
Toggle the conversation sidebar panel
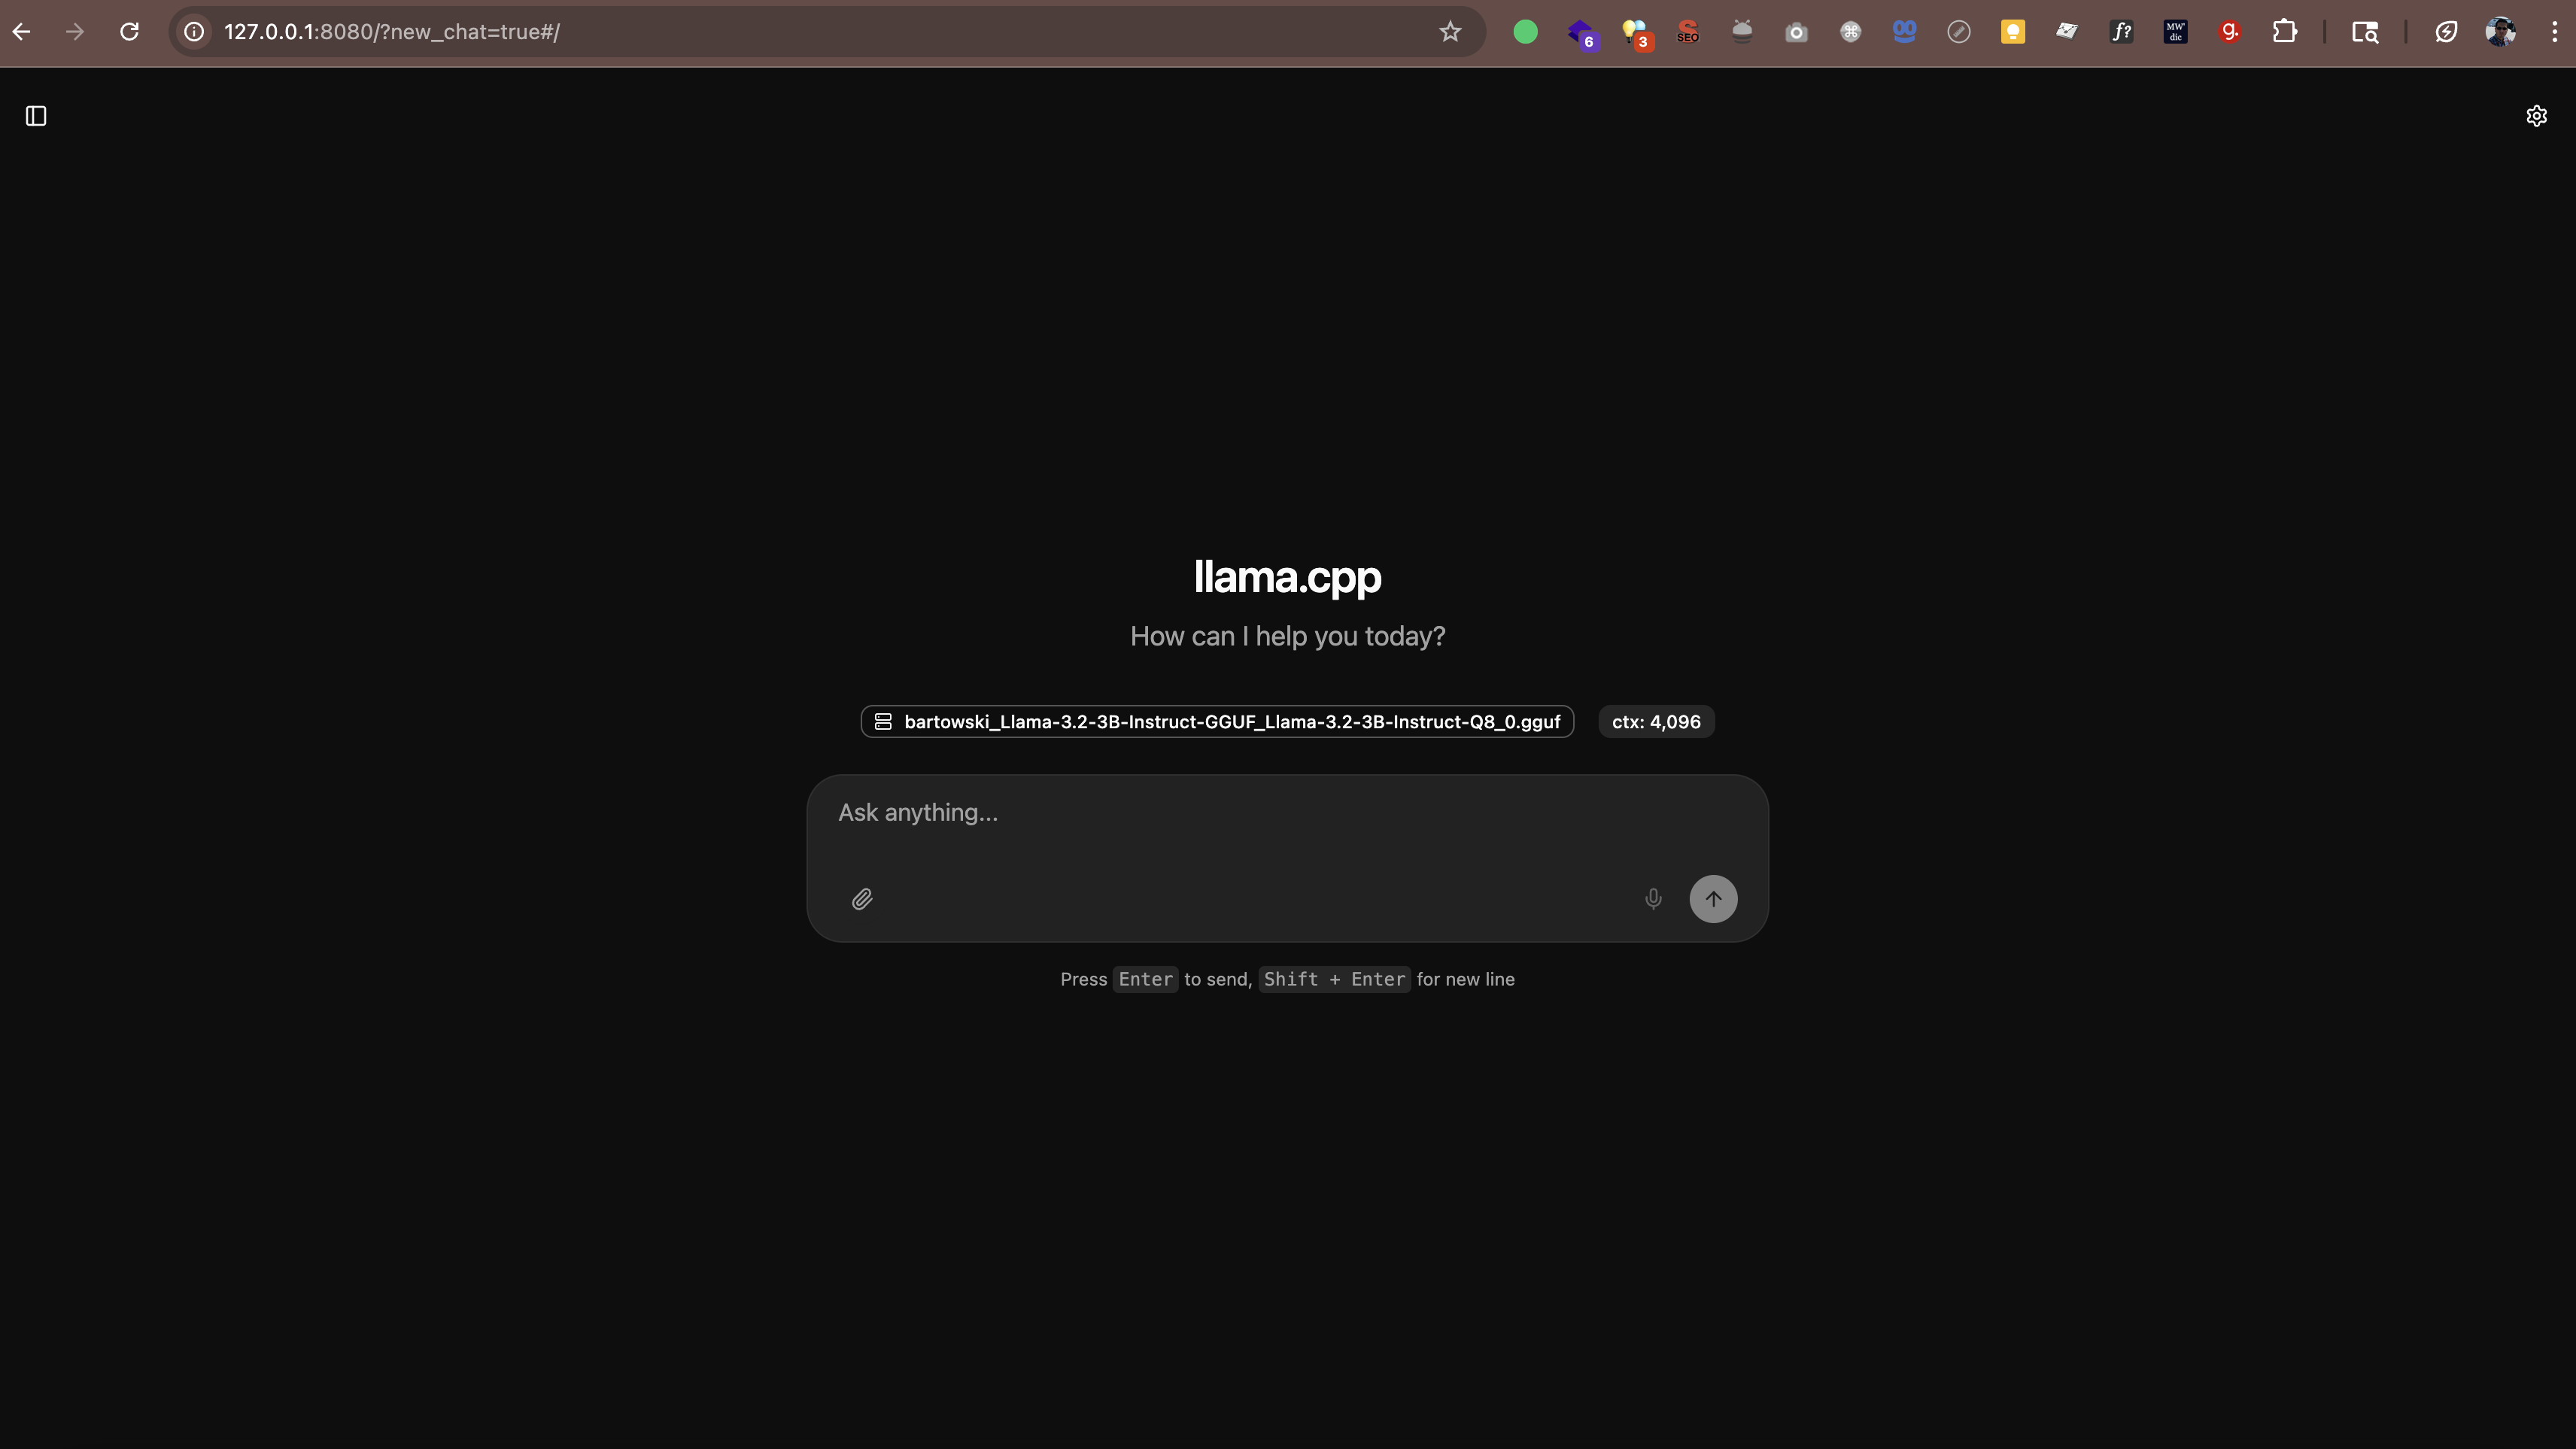point(36,116)
